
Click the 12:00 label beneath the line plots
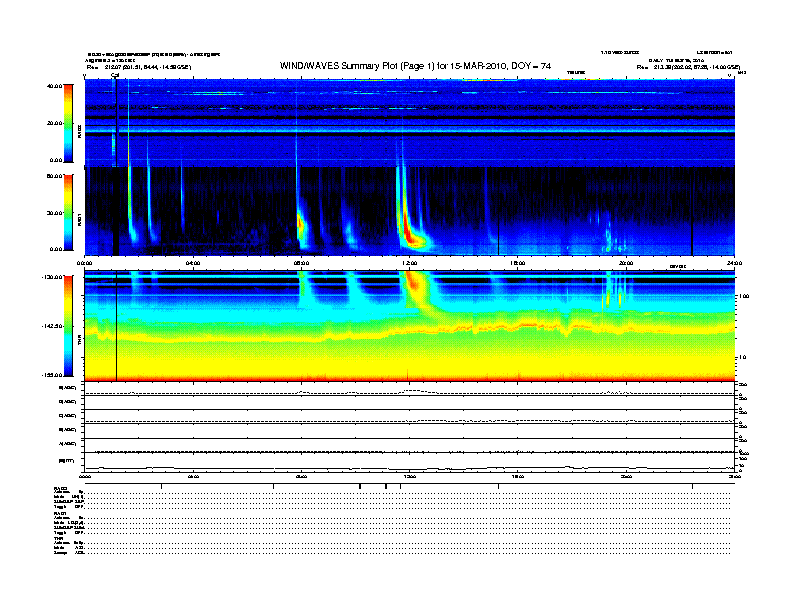[410, 476]
